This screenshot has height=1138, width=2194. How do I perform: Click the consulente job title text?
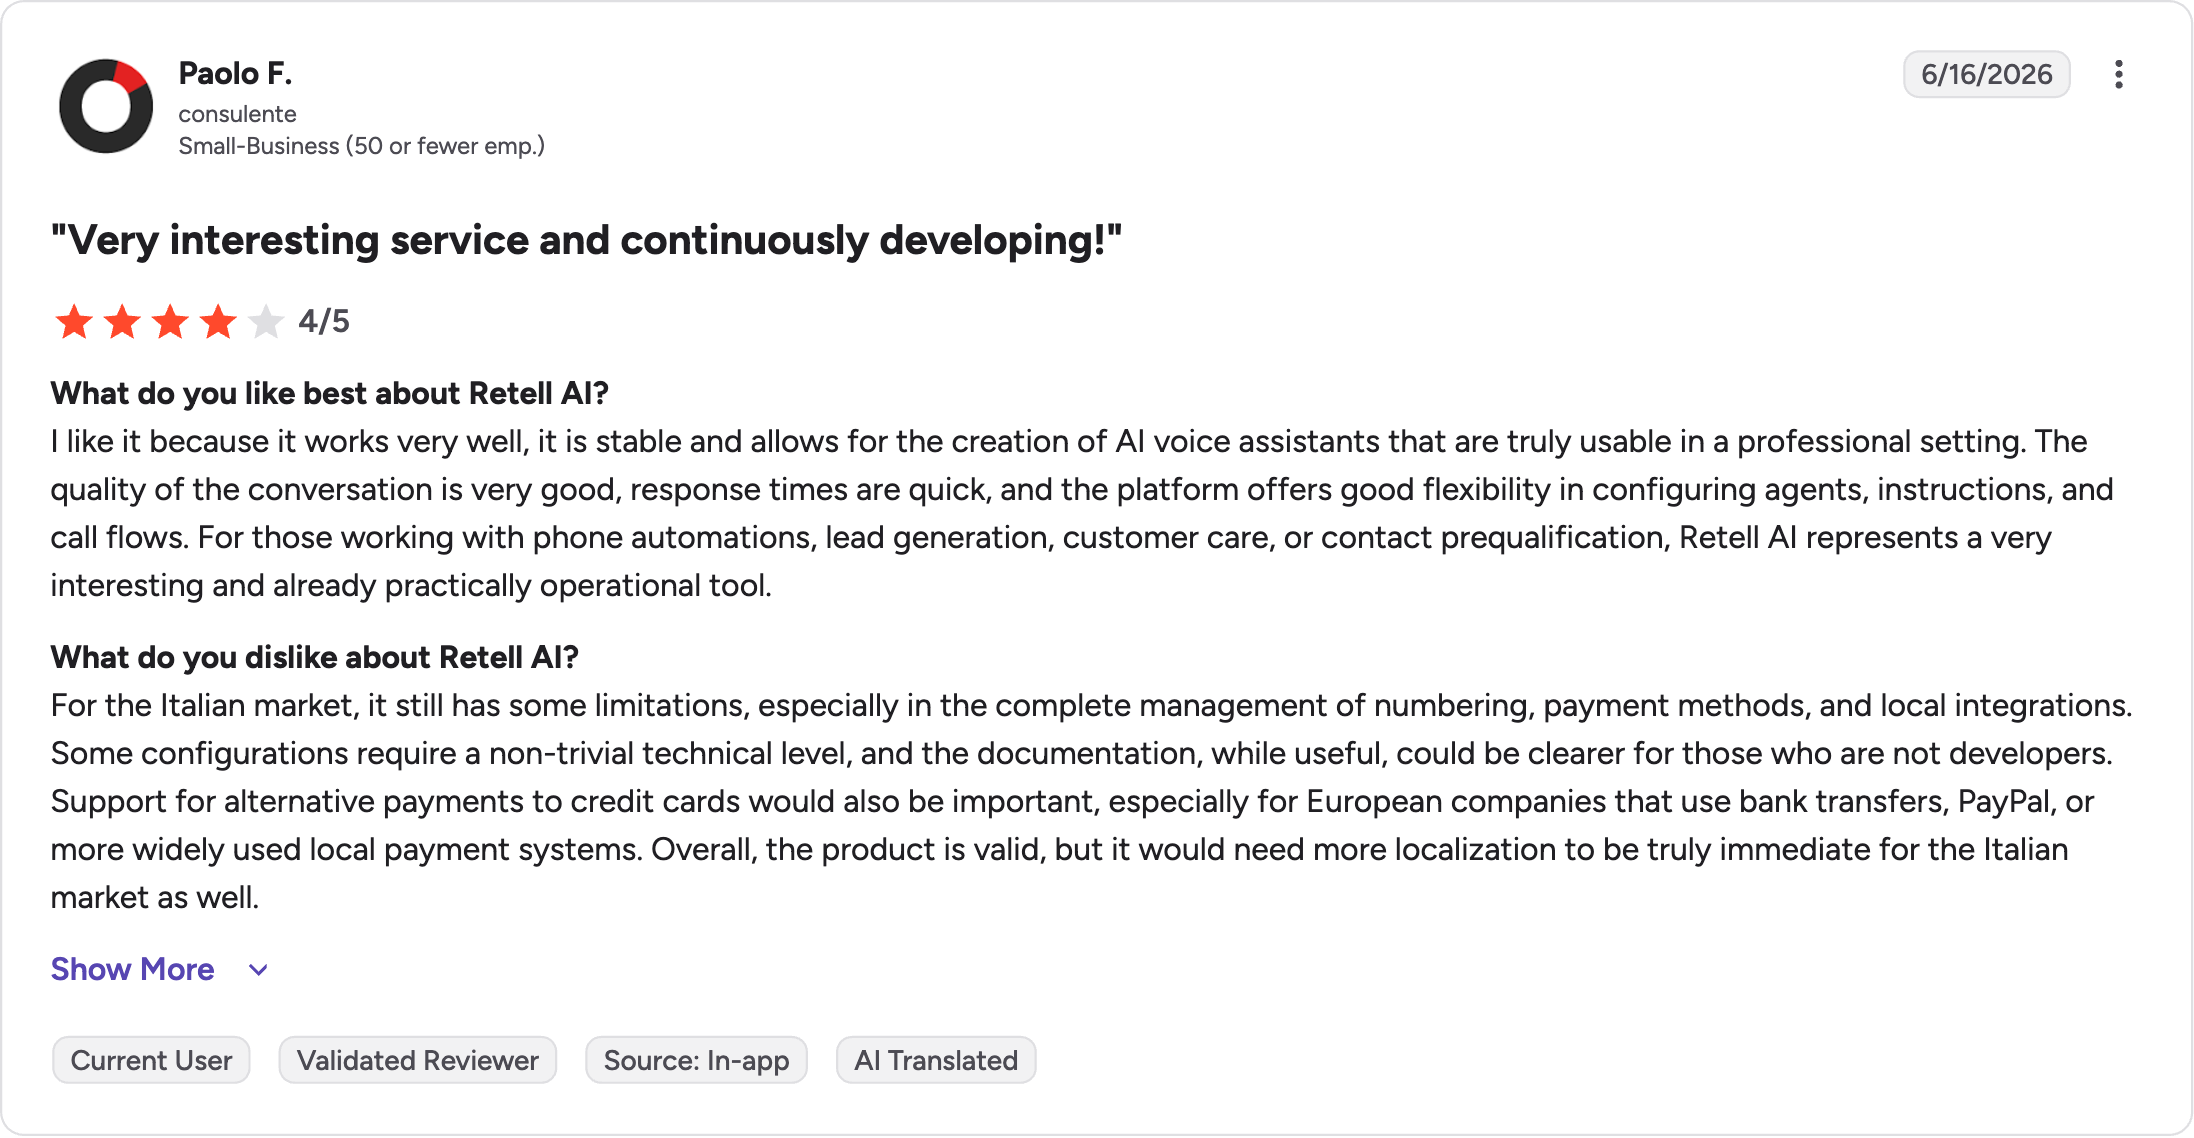coord(237,114)
